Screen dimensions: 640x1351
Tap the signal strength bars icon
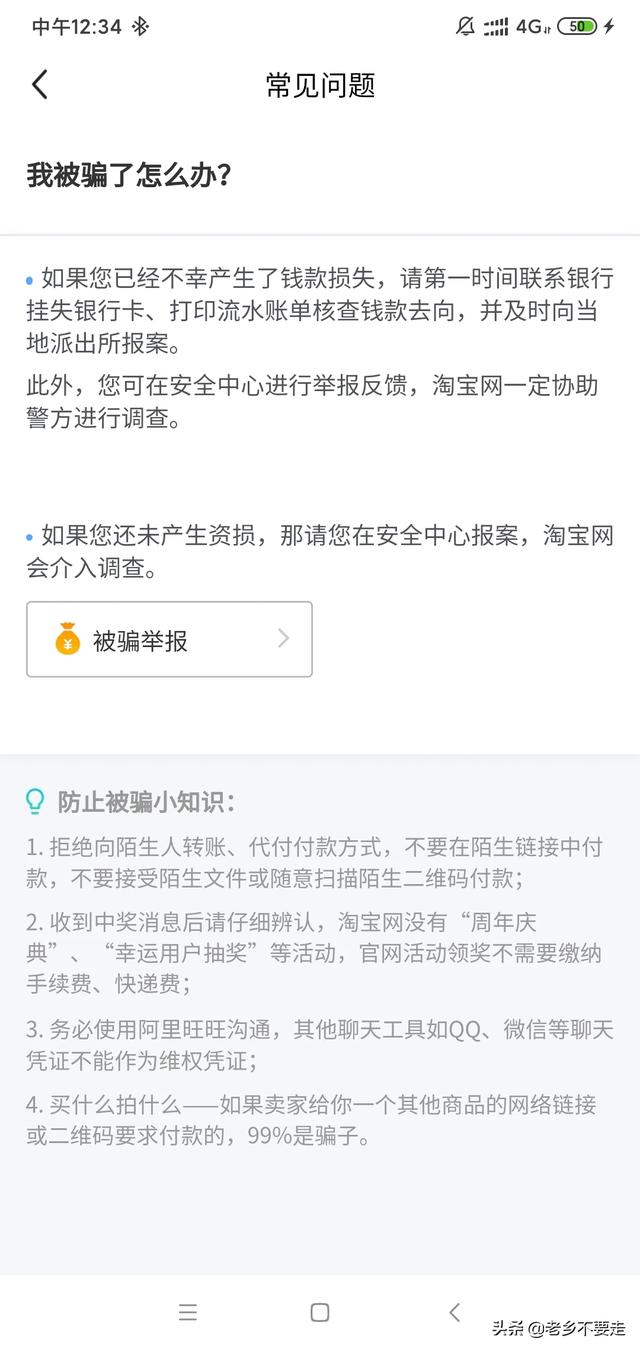[x=496, y=27]
